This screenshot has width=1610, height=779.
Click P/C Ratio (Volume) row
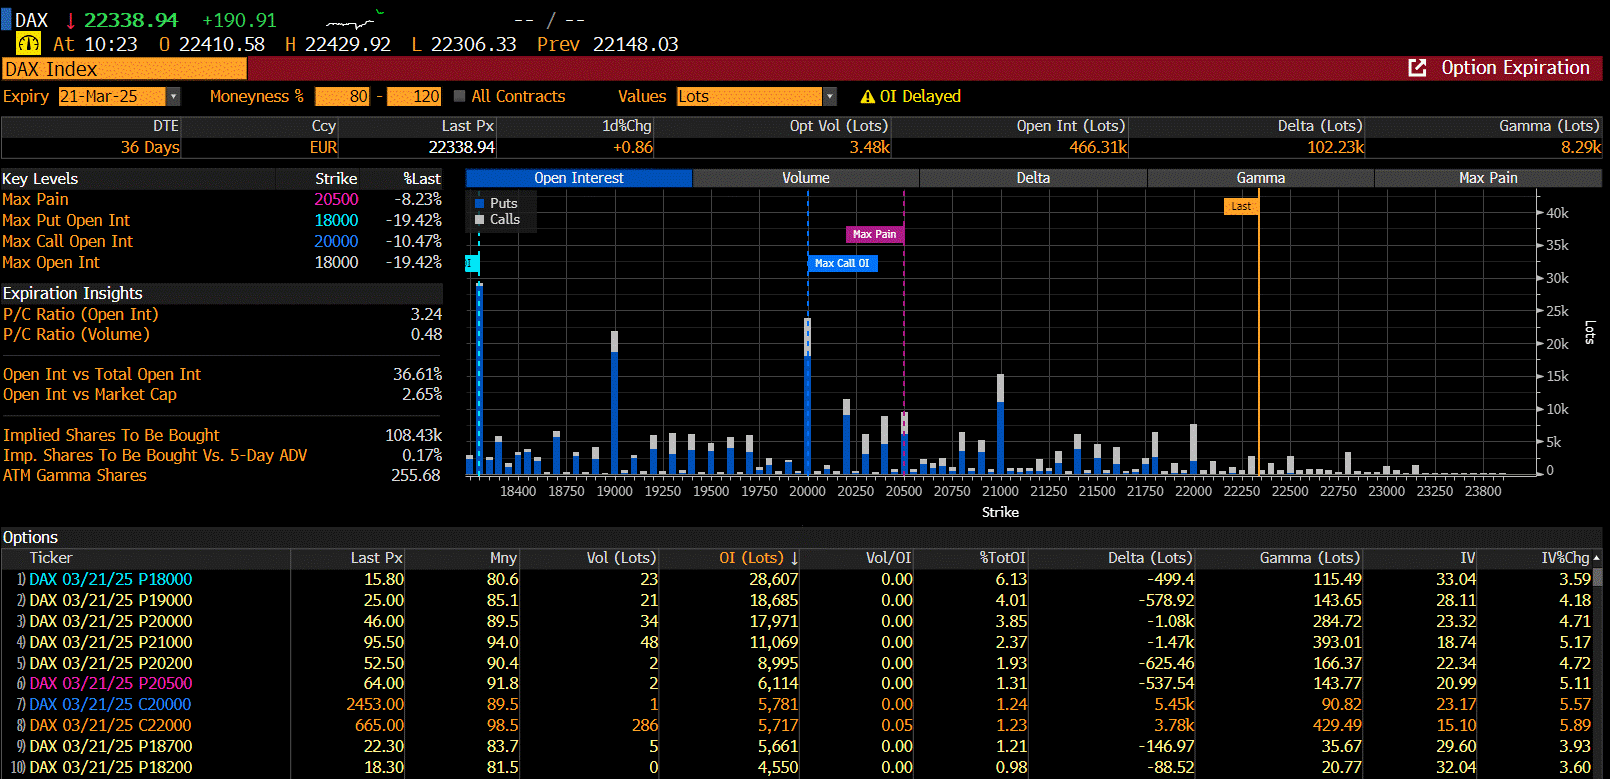(221, 334)
